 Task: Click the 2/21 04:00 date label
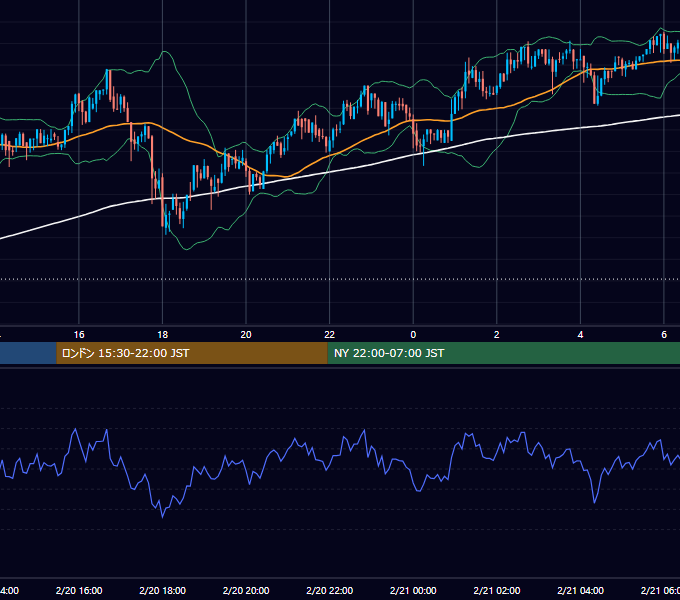pos(580,590)
